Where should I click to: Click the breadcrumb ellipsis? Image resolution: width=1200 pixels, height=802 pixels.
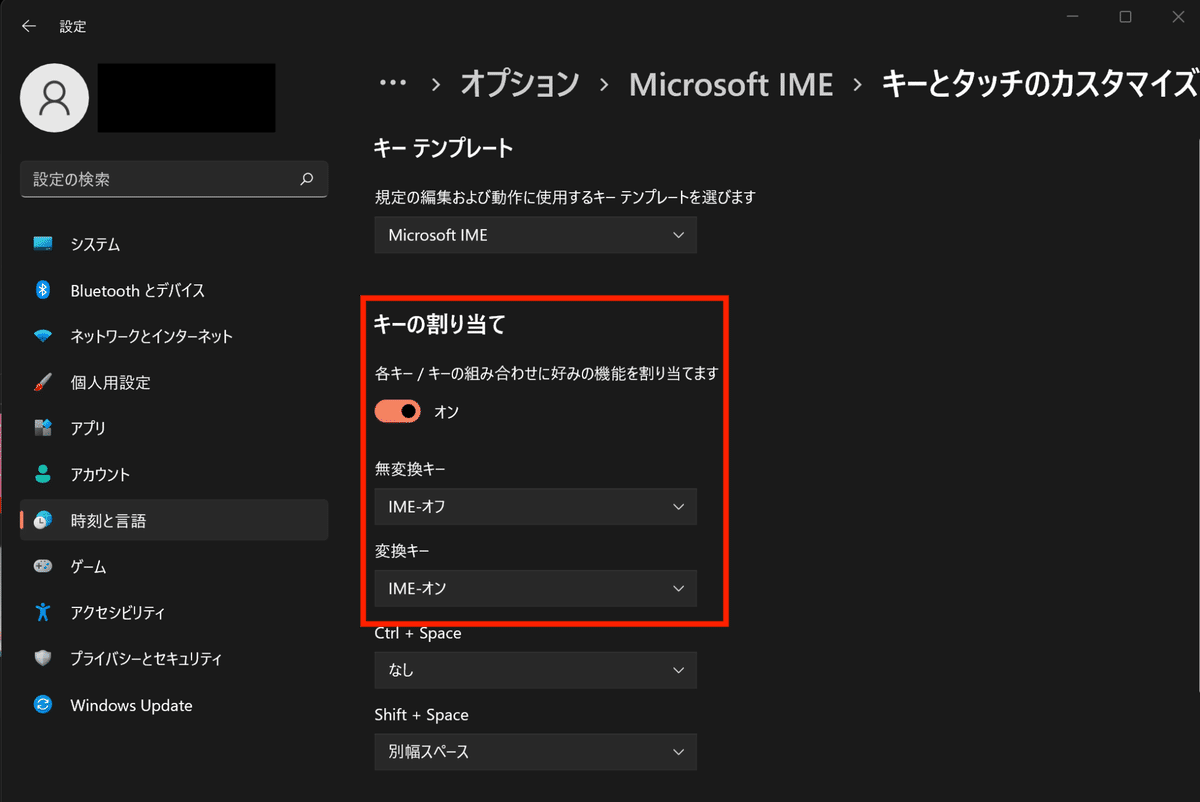pos(394,85)
